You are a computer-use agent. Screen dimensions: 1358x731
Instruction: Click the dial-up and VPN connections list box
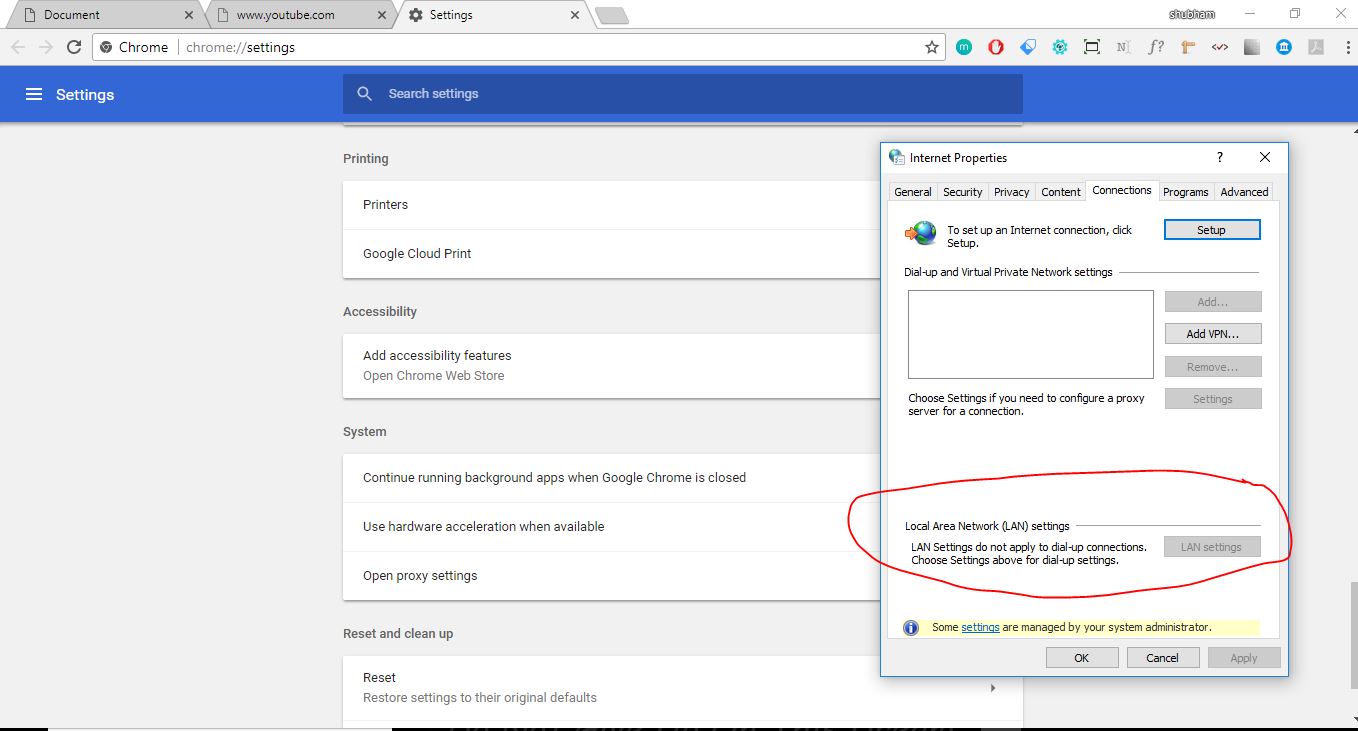point(1031,334)
